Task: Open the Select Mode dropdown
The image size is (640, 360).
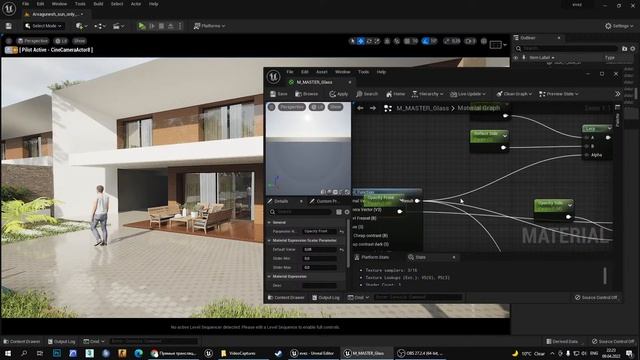Action: click(43, 26)
